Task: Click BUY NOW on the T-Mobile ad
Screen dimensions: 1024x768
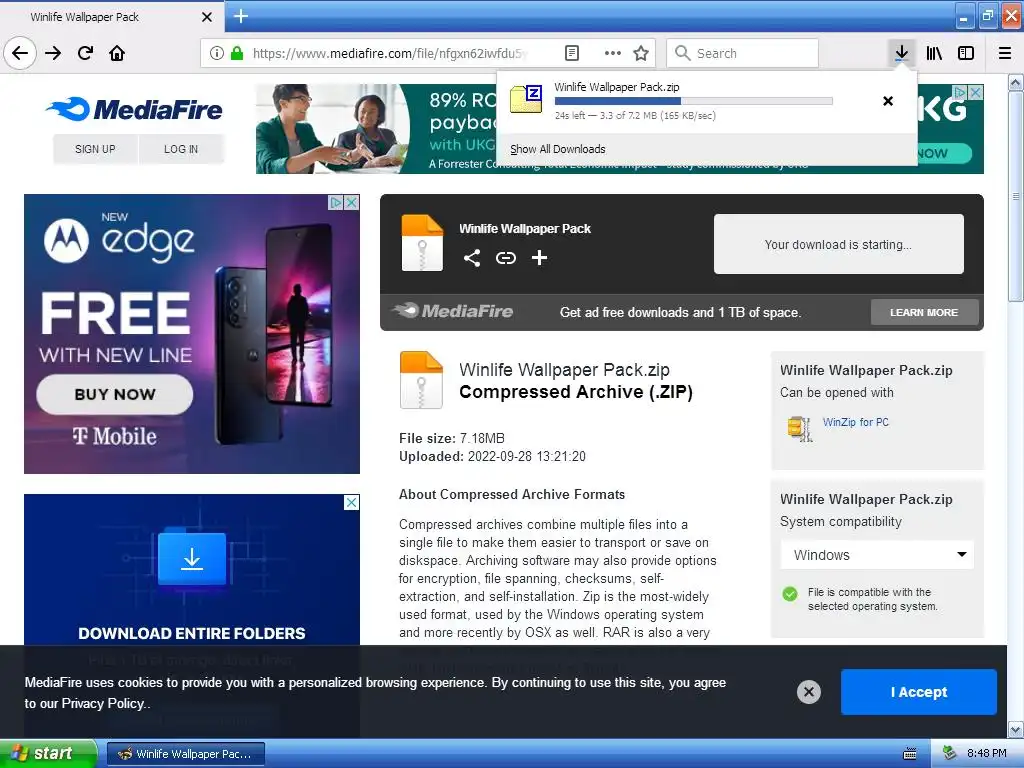Action: pos(115,394)
